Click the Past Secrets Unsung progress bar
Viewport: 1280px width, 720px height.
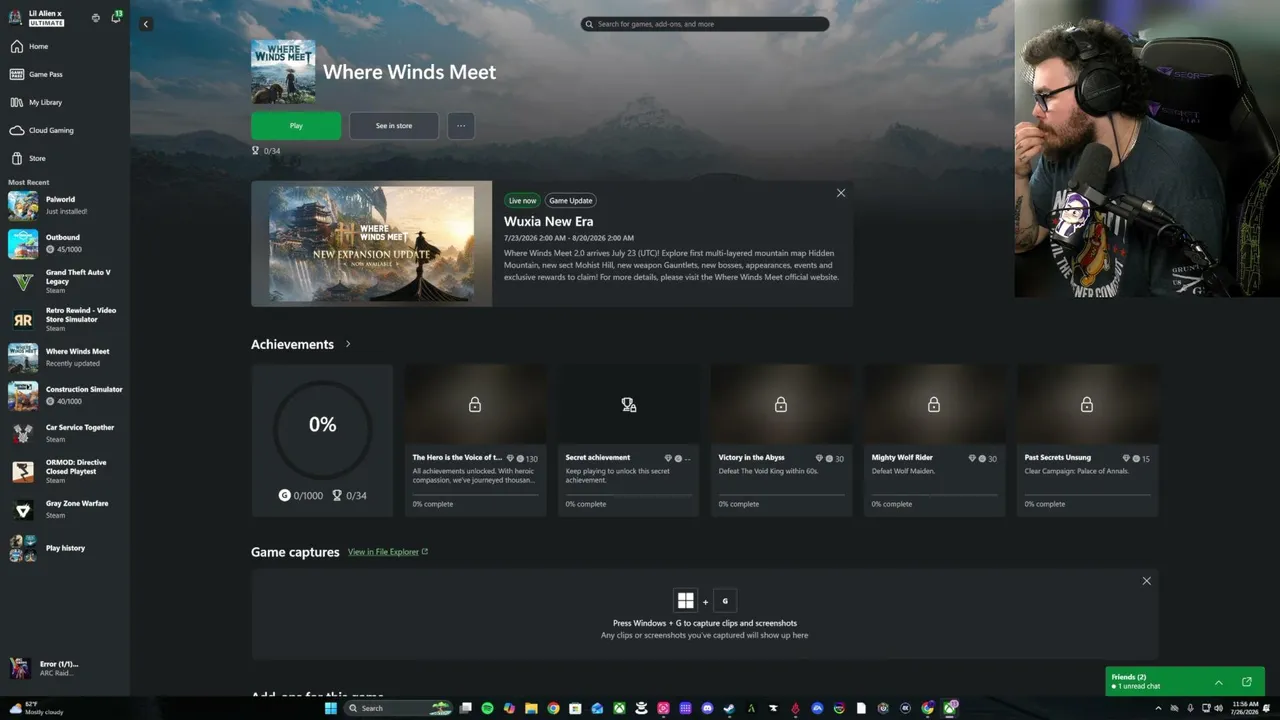1087,494
